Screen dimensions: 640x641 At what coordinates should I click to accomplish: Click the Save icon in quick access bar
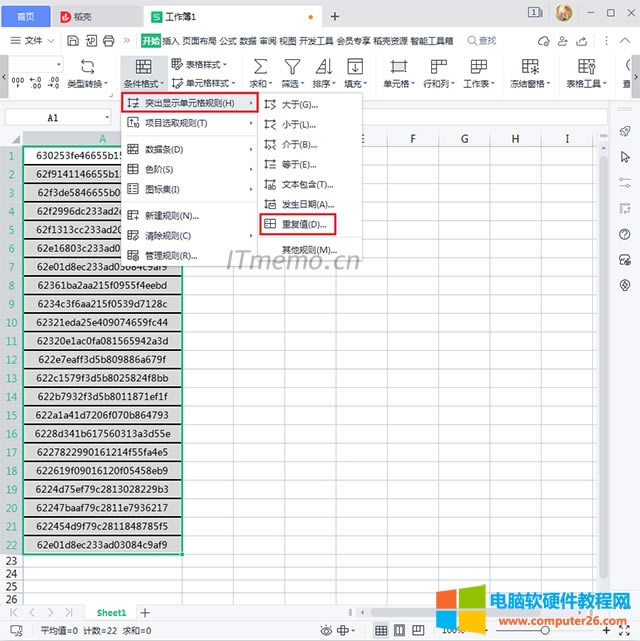click(x=73, y=41)
